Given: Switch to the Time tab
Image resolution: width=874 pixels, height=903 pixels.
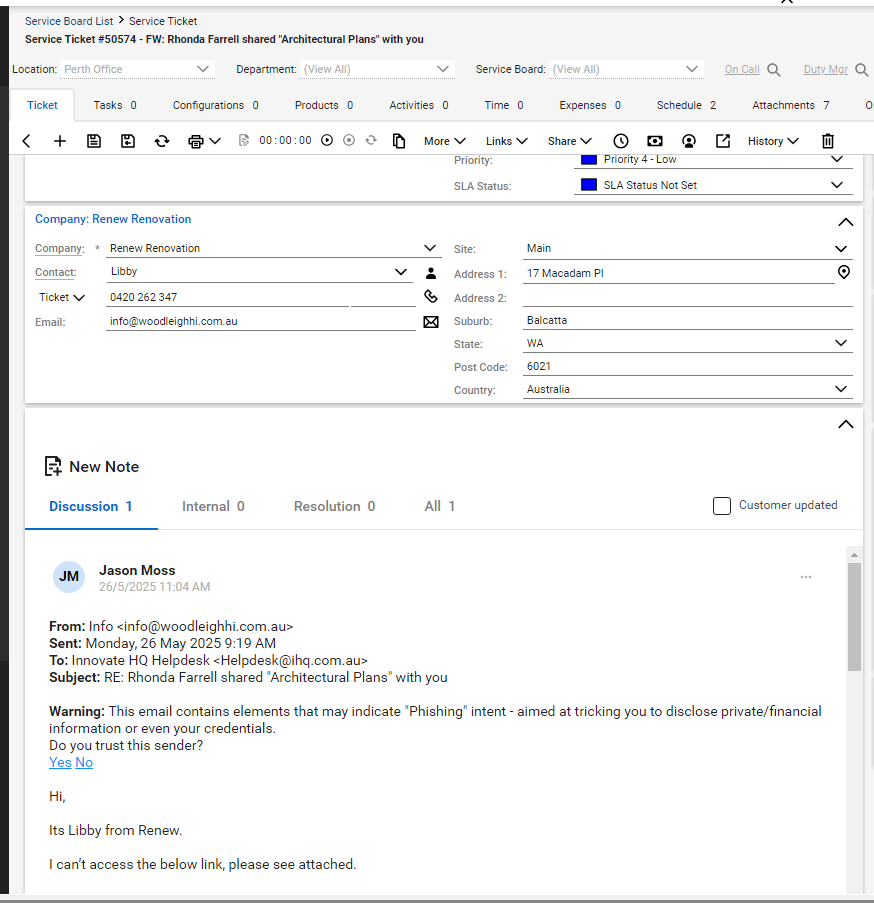Looking at the screenshot, I should (504, 105).
